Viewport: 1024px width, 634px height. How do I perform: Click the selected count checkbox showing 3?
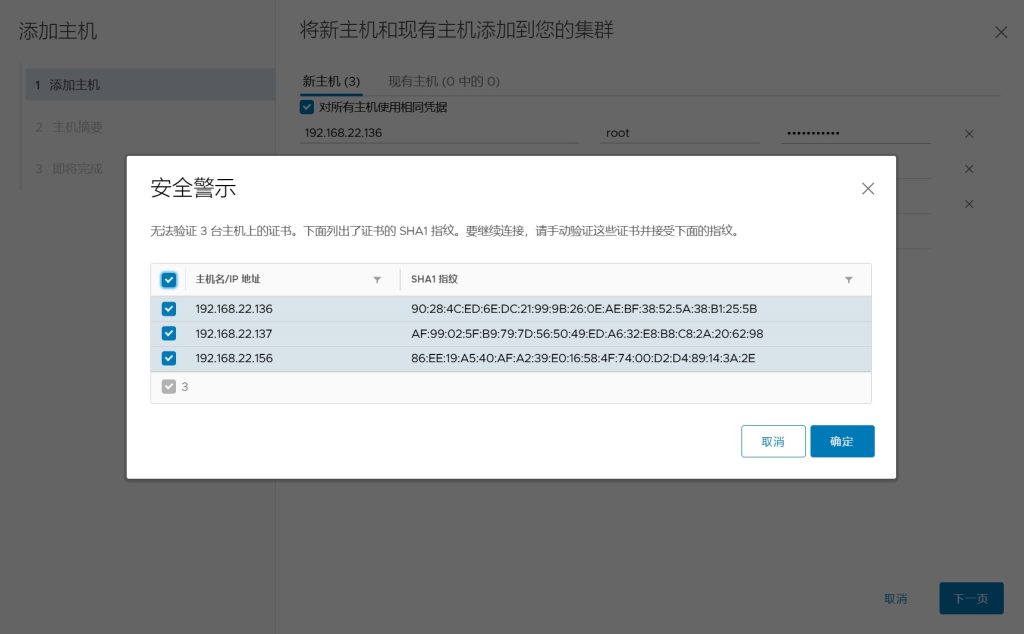click(168, 387)
